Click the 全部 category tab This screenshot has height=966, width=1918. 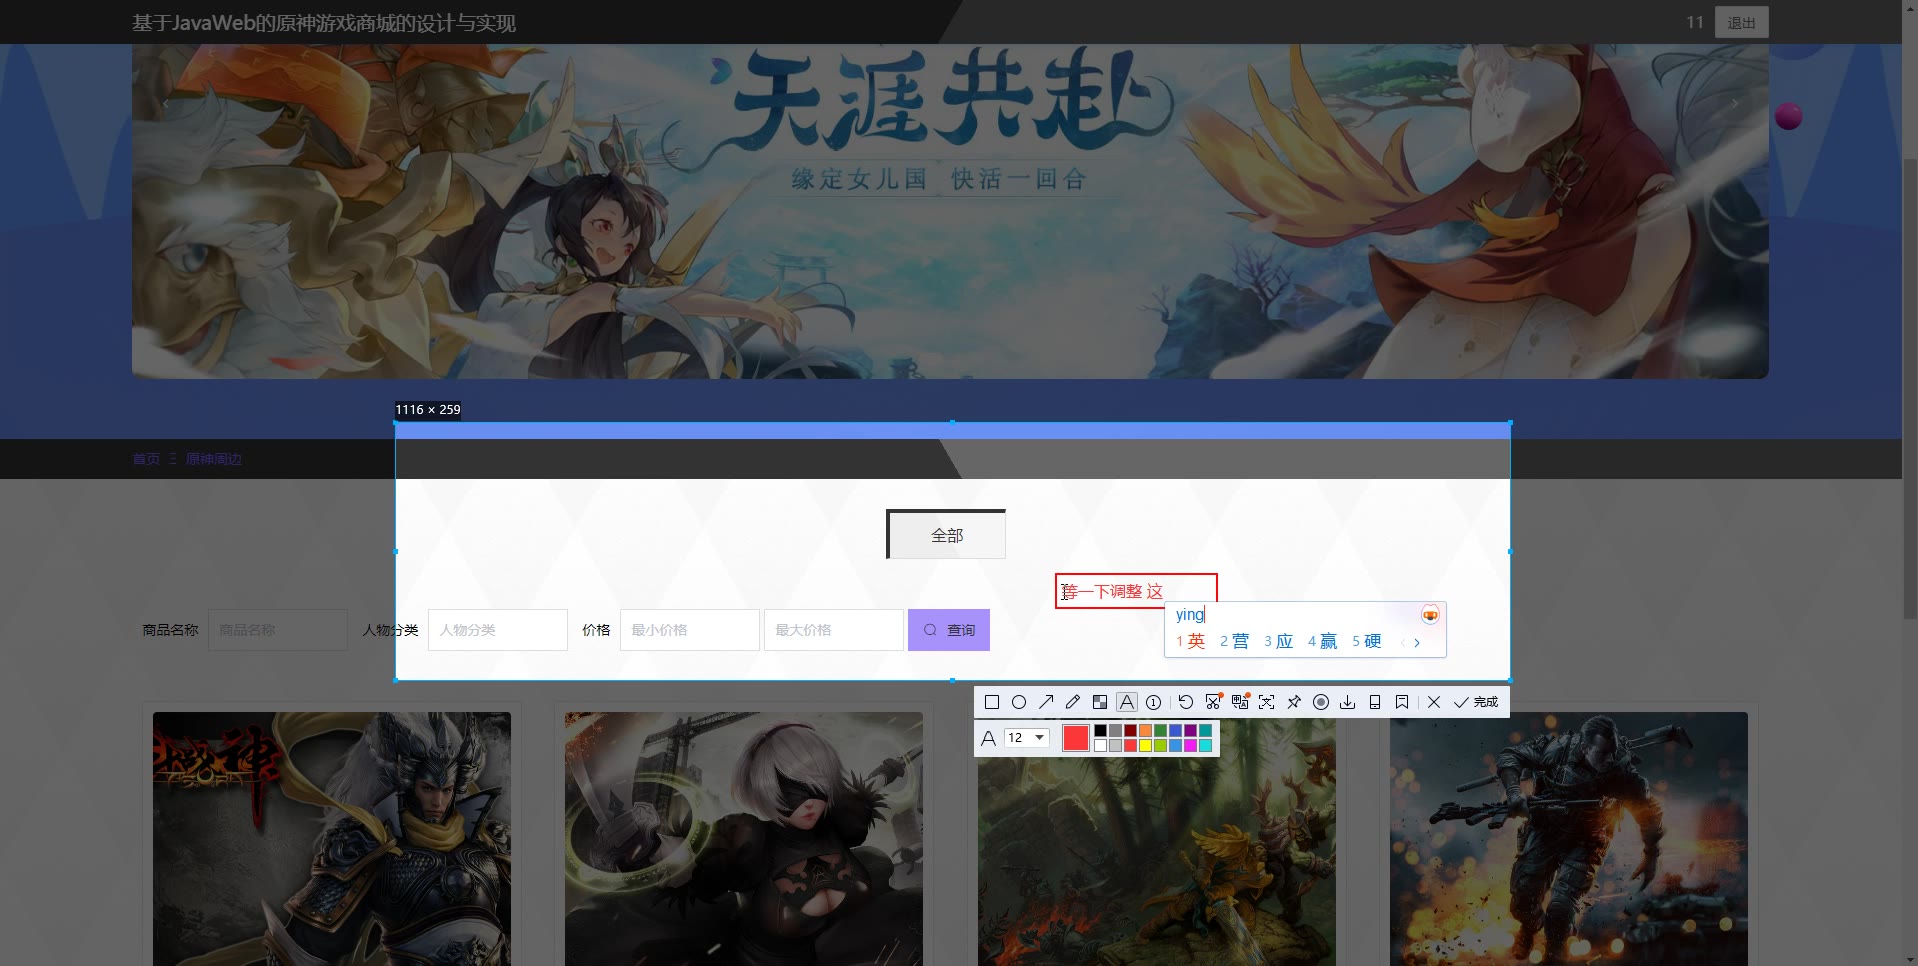pos(946,535)
